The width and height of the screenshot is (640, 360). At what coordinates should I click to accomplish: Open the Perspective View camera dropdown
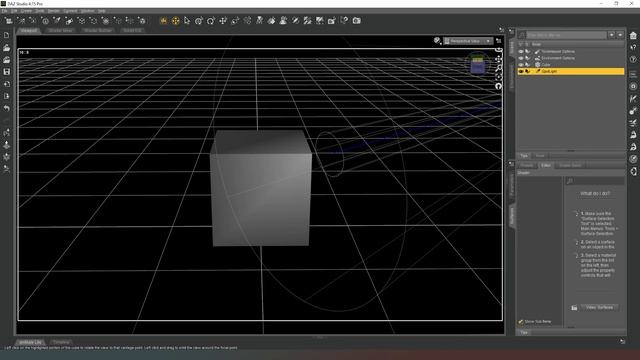pos(468,41)
